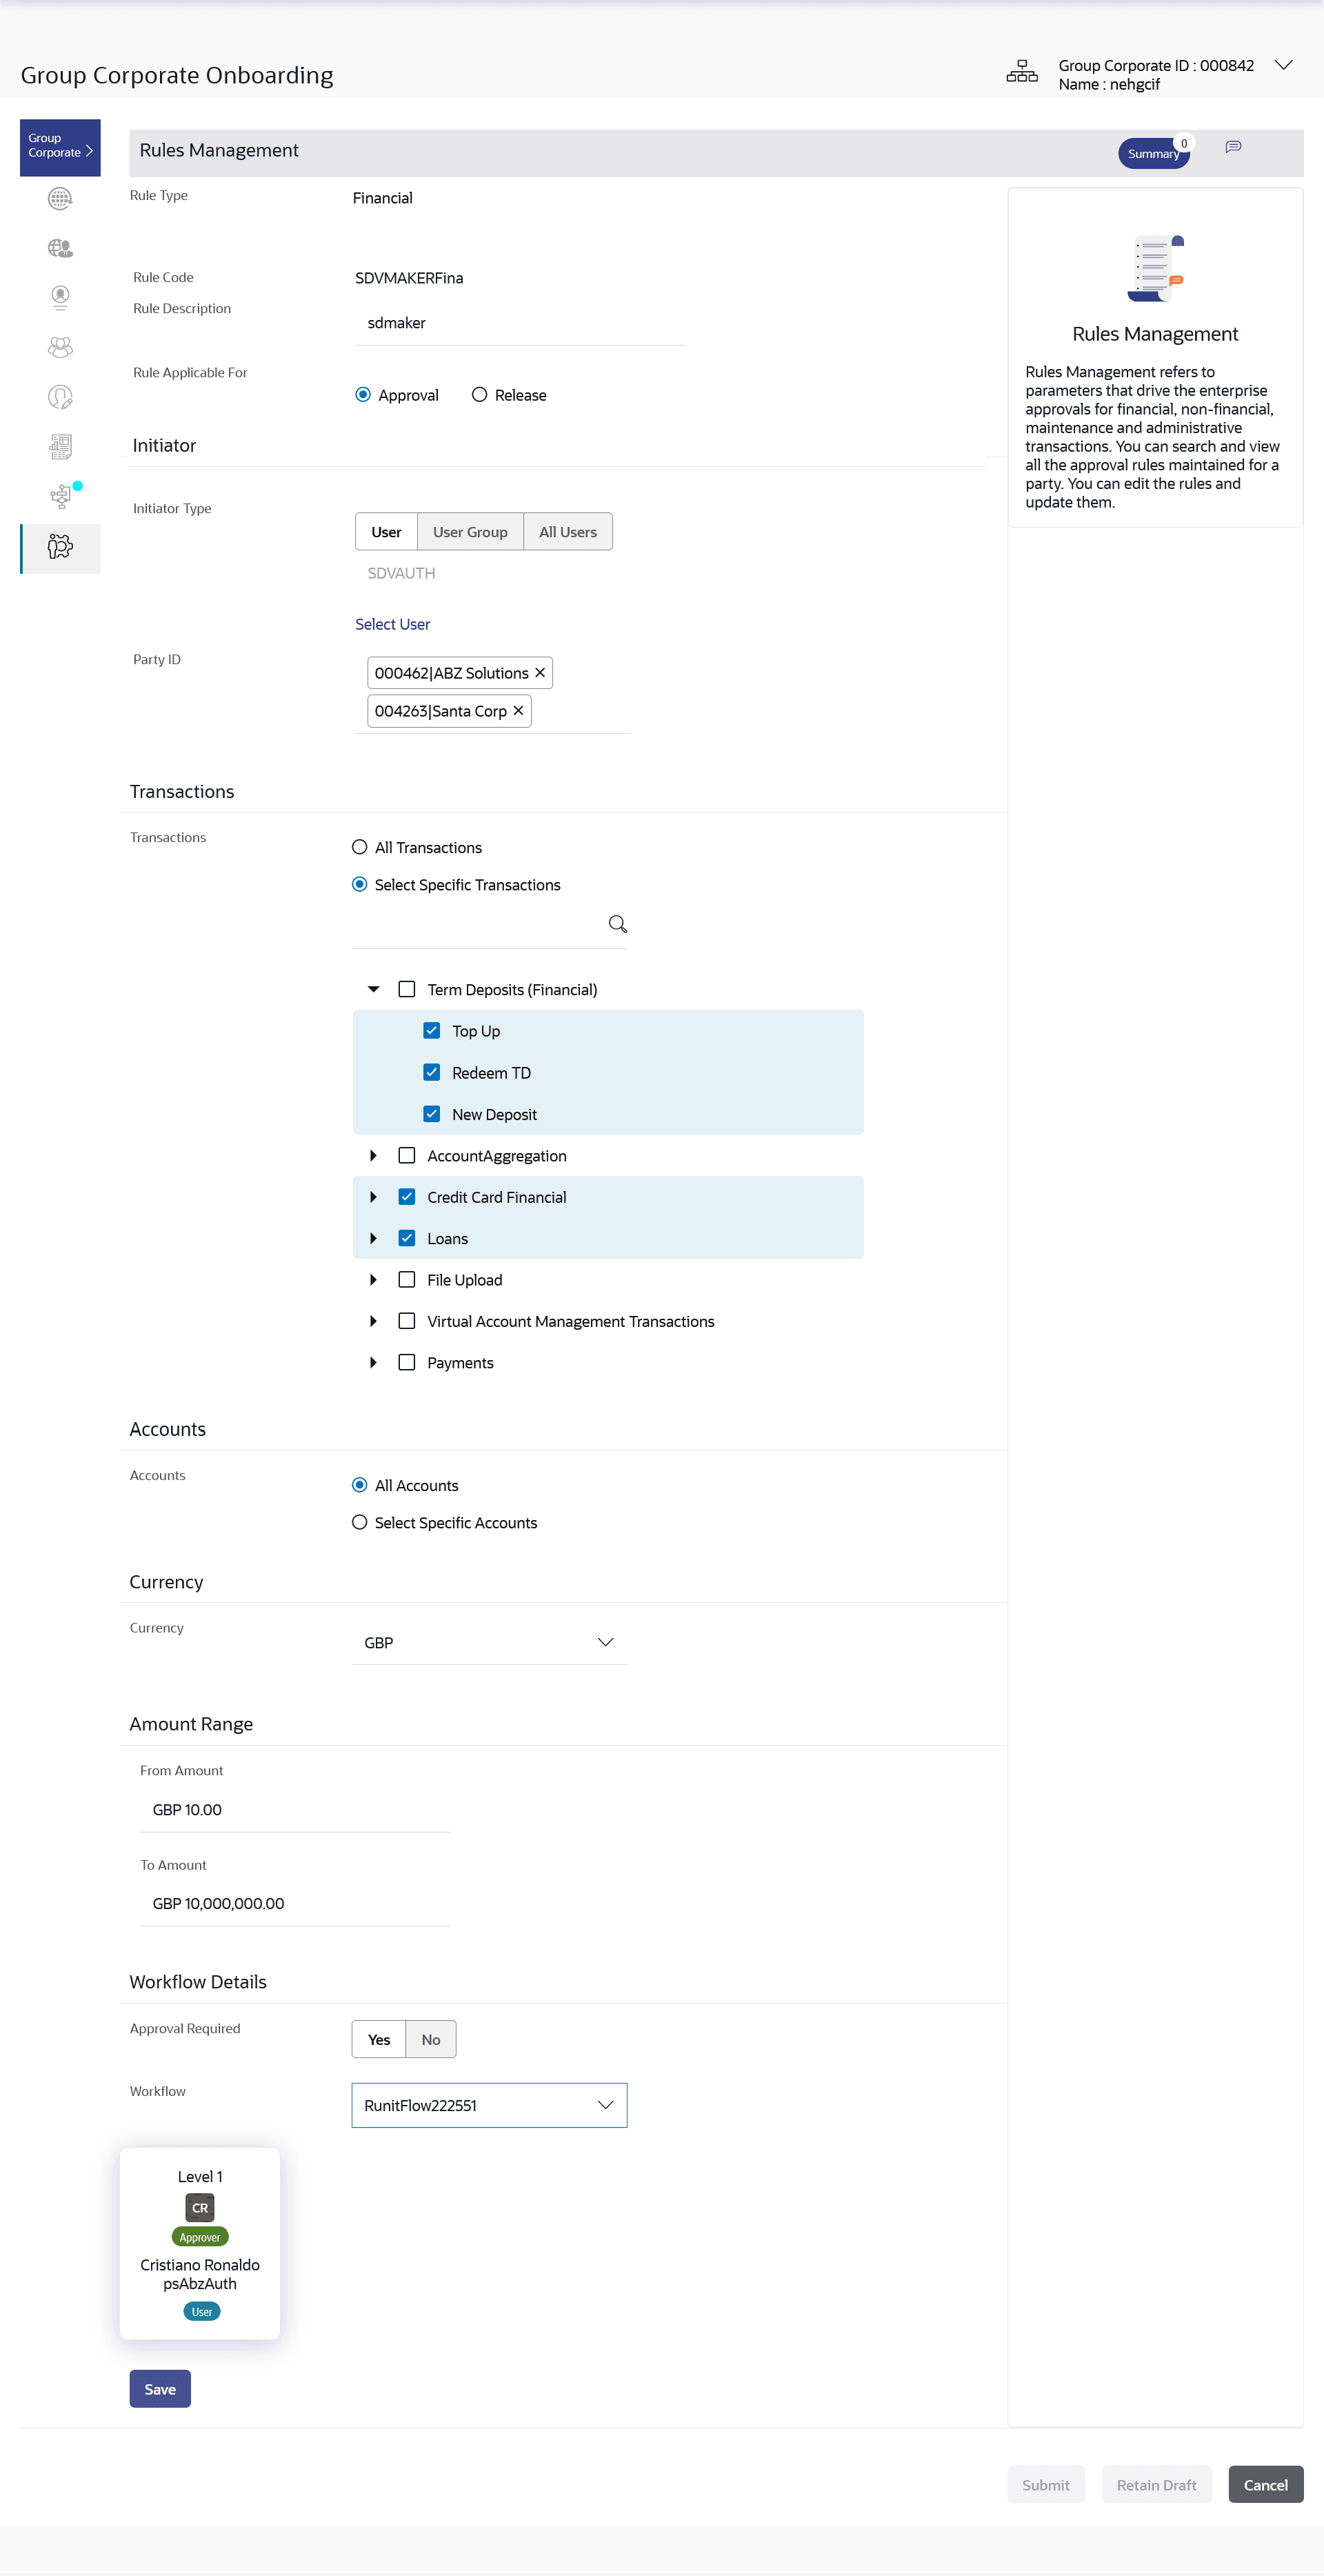Click the To Amount input field
The width and height of the screenshot is (1324, 2576).
[295, 1903]
